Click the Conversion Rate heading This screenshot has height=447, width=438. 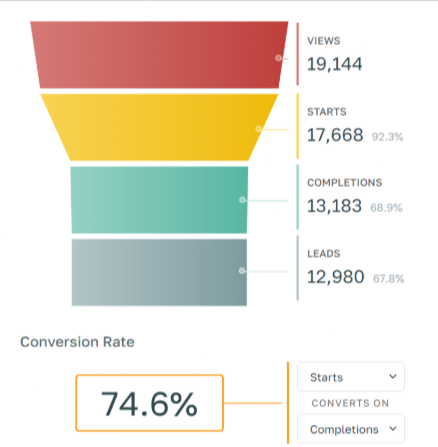(77, 342)
